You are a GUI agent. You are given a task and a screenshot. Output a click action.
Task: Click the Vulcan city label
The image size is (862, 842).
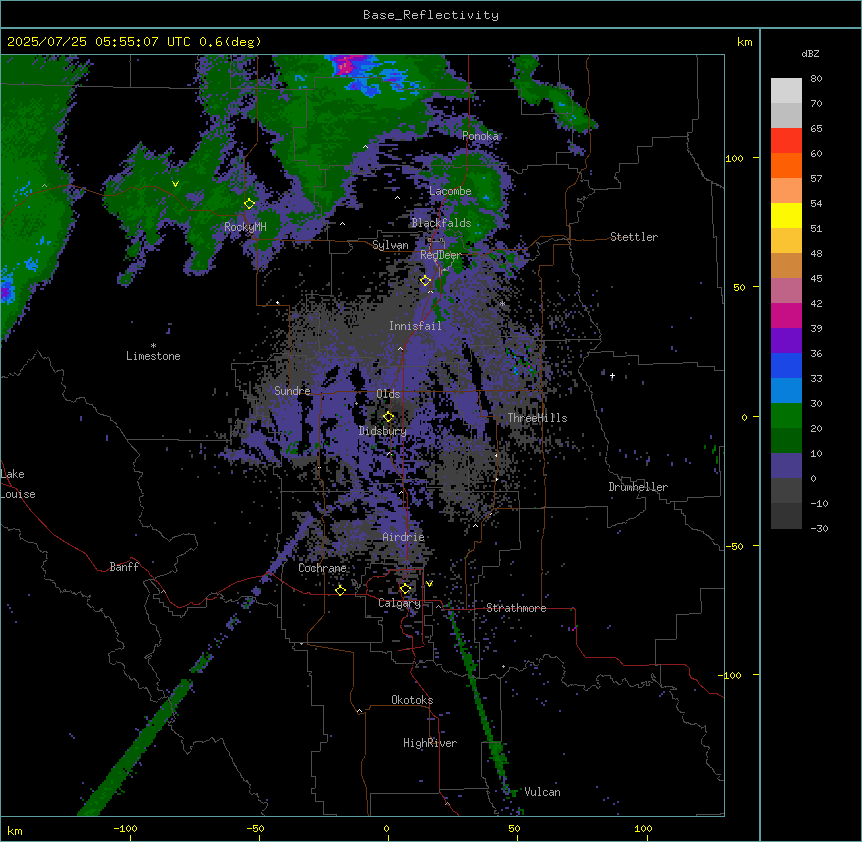(542, 792)
